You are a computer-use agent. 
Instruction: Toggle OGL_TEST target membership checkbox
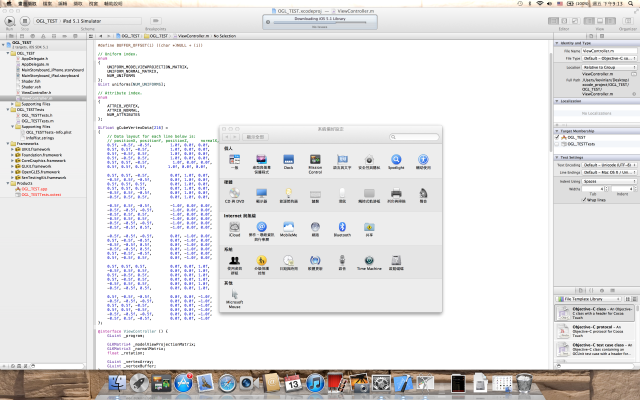click(x=557, y=138)
